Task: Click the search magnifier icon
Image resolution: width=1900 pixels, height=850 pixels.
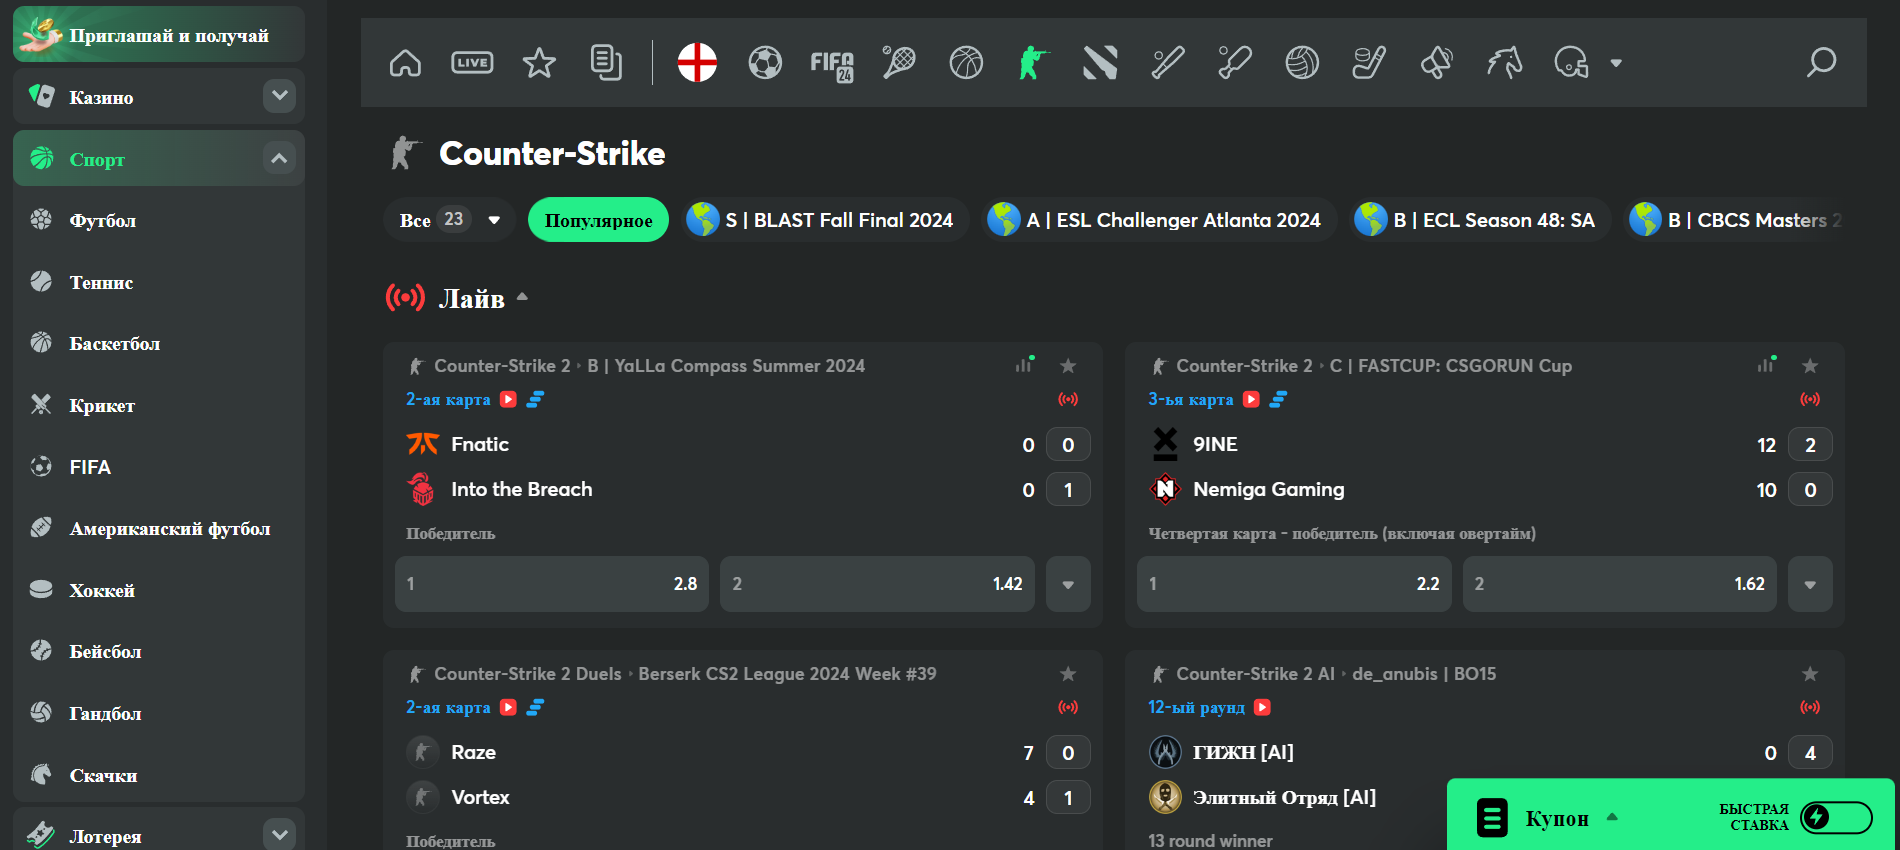Action: click(x=1821, y=63)
